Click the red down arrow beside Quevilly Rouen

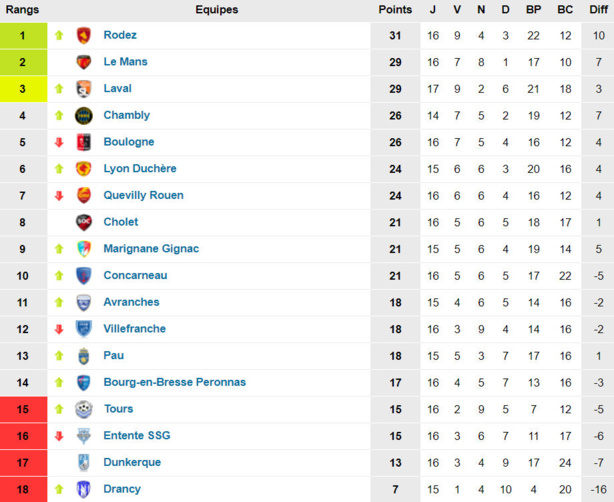[59, 195]
